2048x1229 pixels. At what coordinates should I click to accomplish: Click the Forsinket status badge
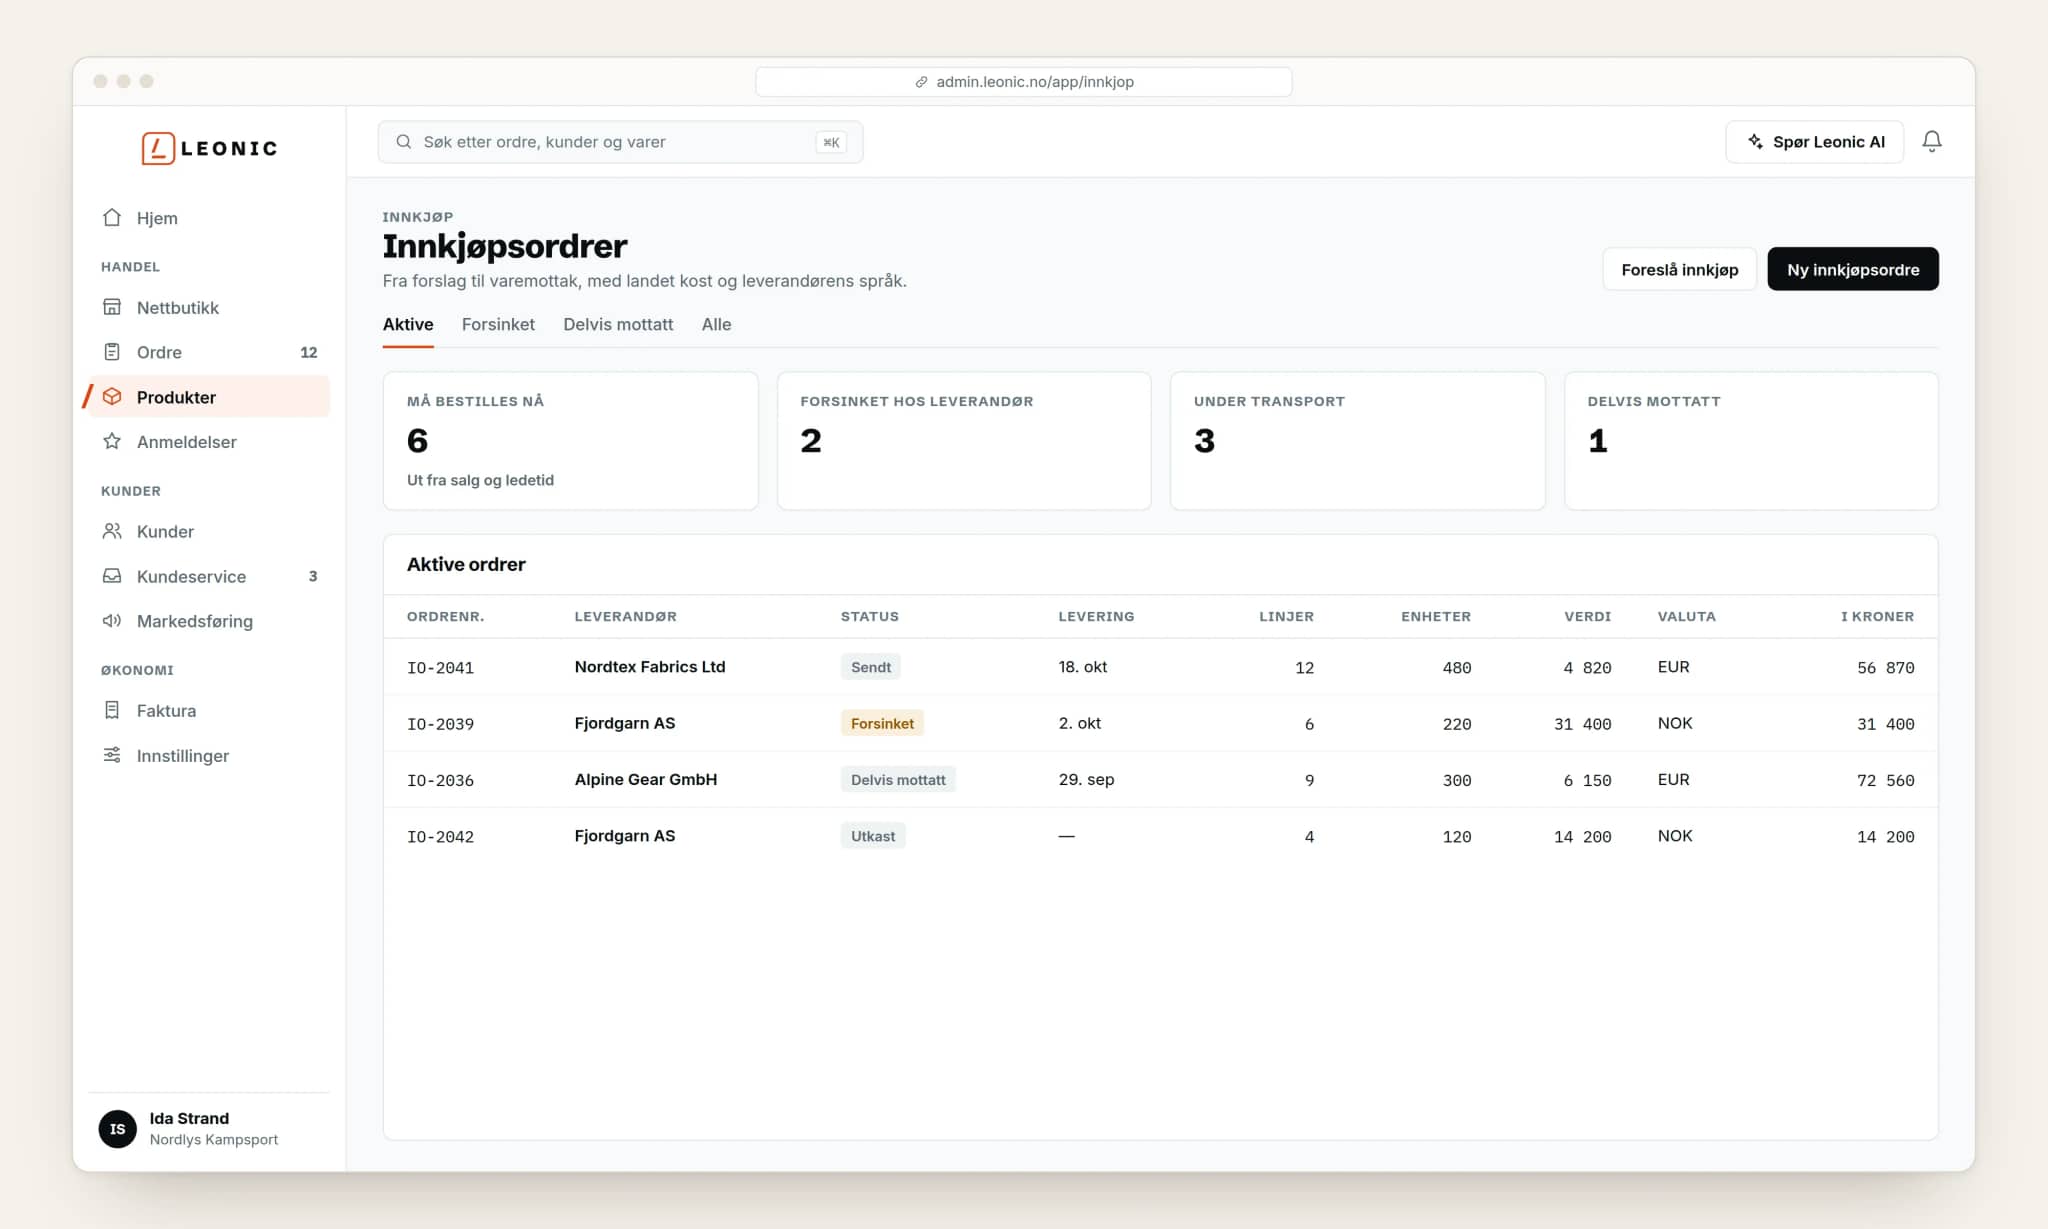[x=882, y=723]
